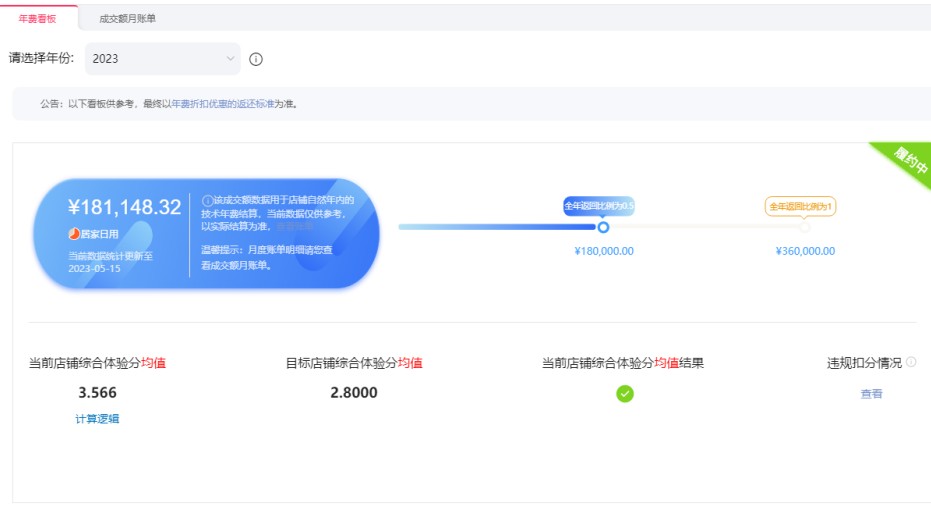Click the 全年返回比例为1 orange tooltip

point(800,207)
